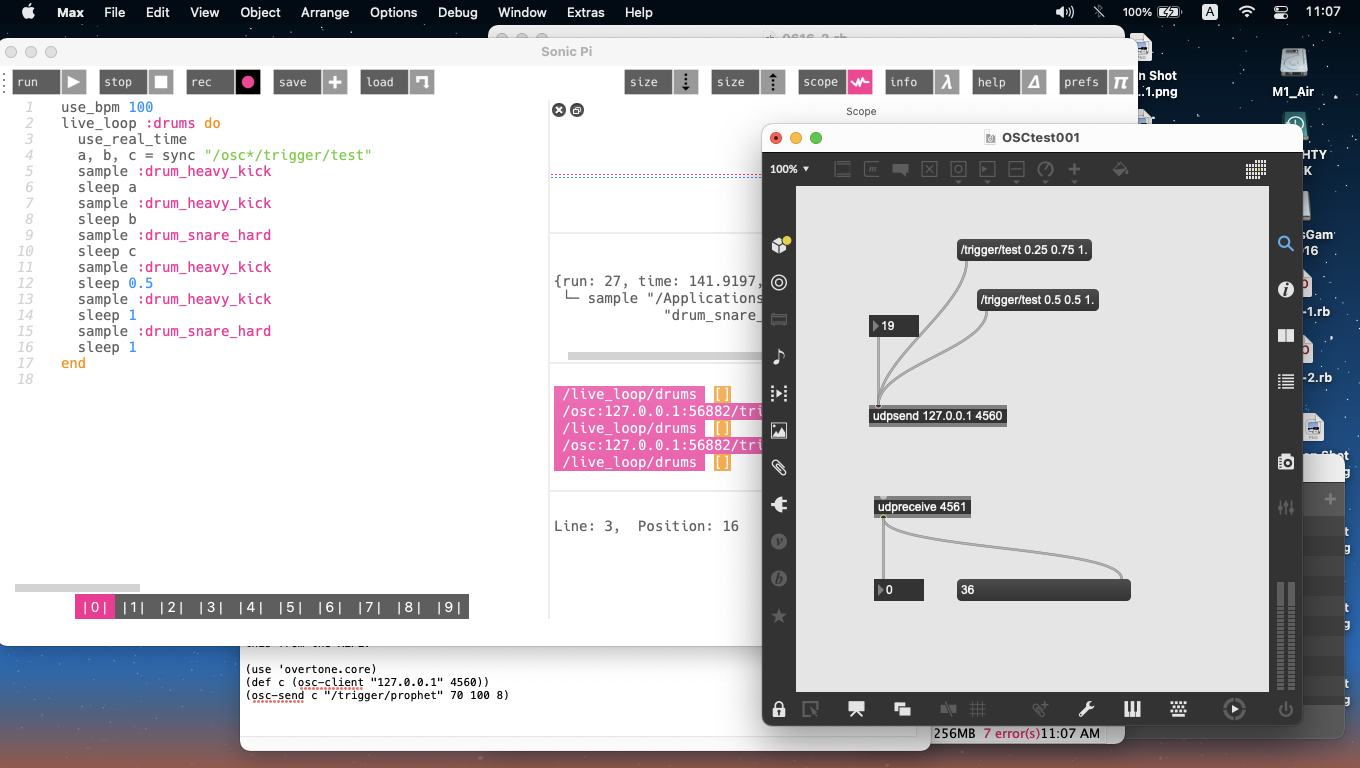
Task: Open the object browser cube icon
Action: click(779, 246)
